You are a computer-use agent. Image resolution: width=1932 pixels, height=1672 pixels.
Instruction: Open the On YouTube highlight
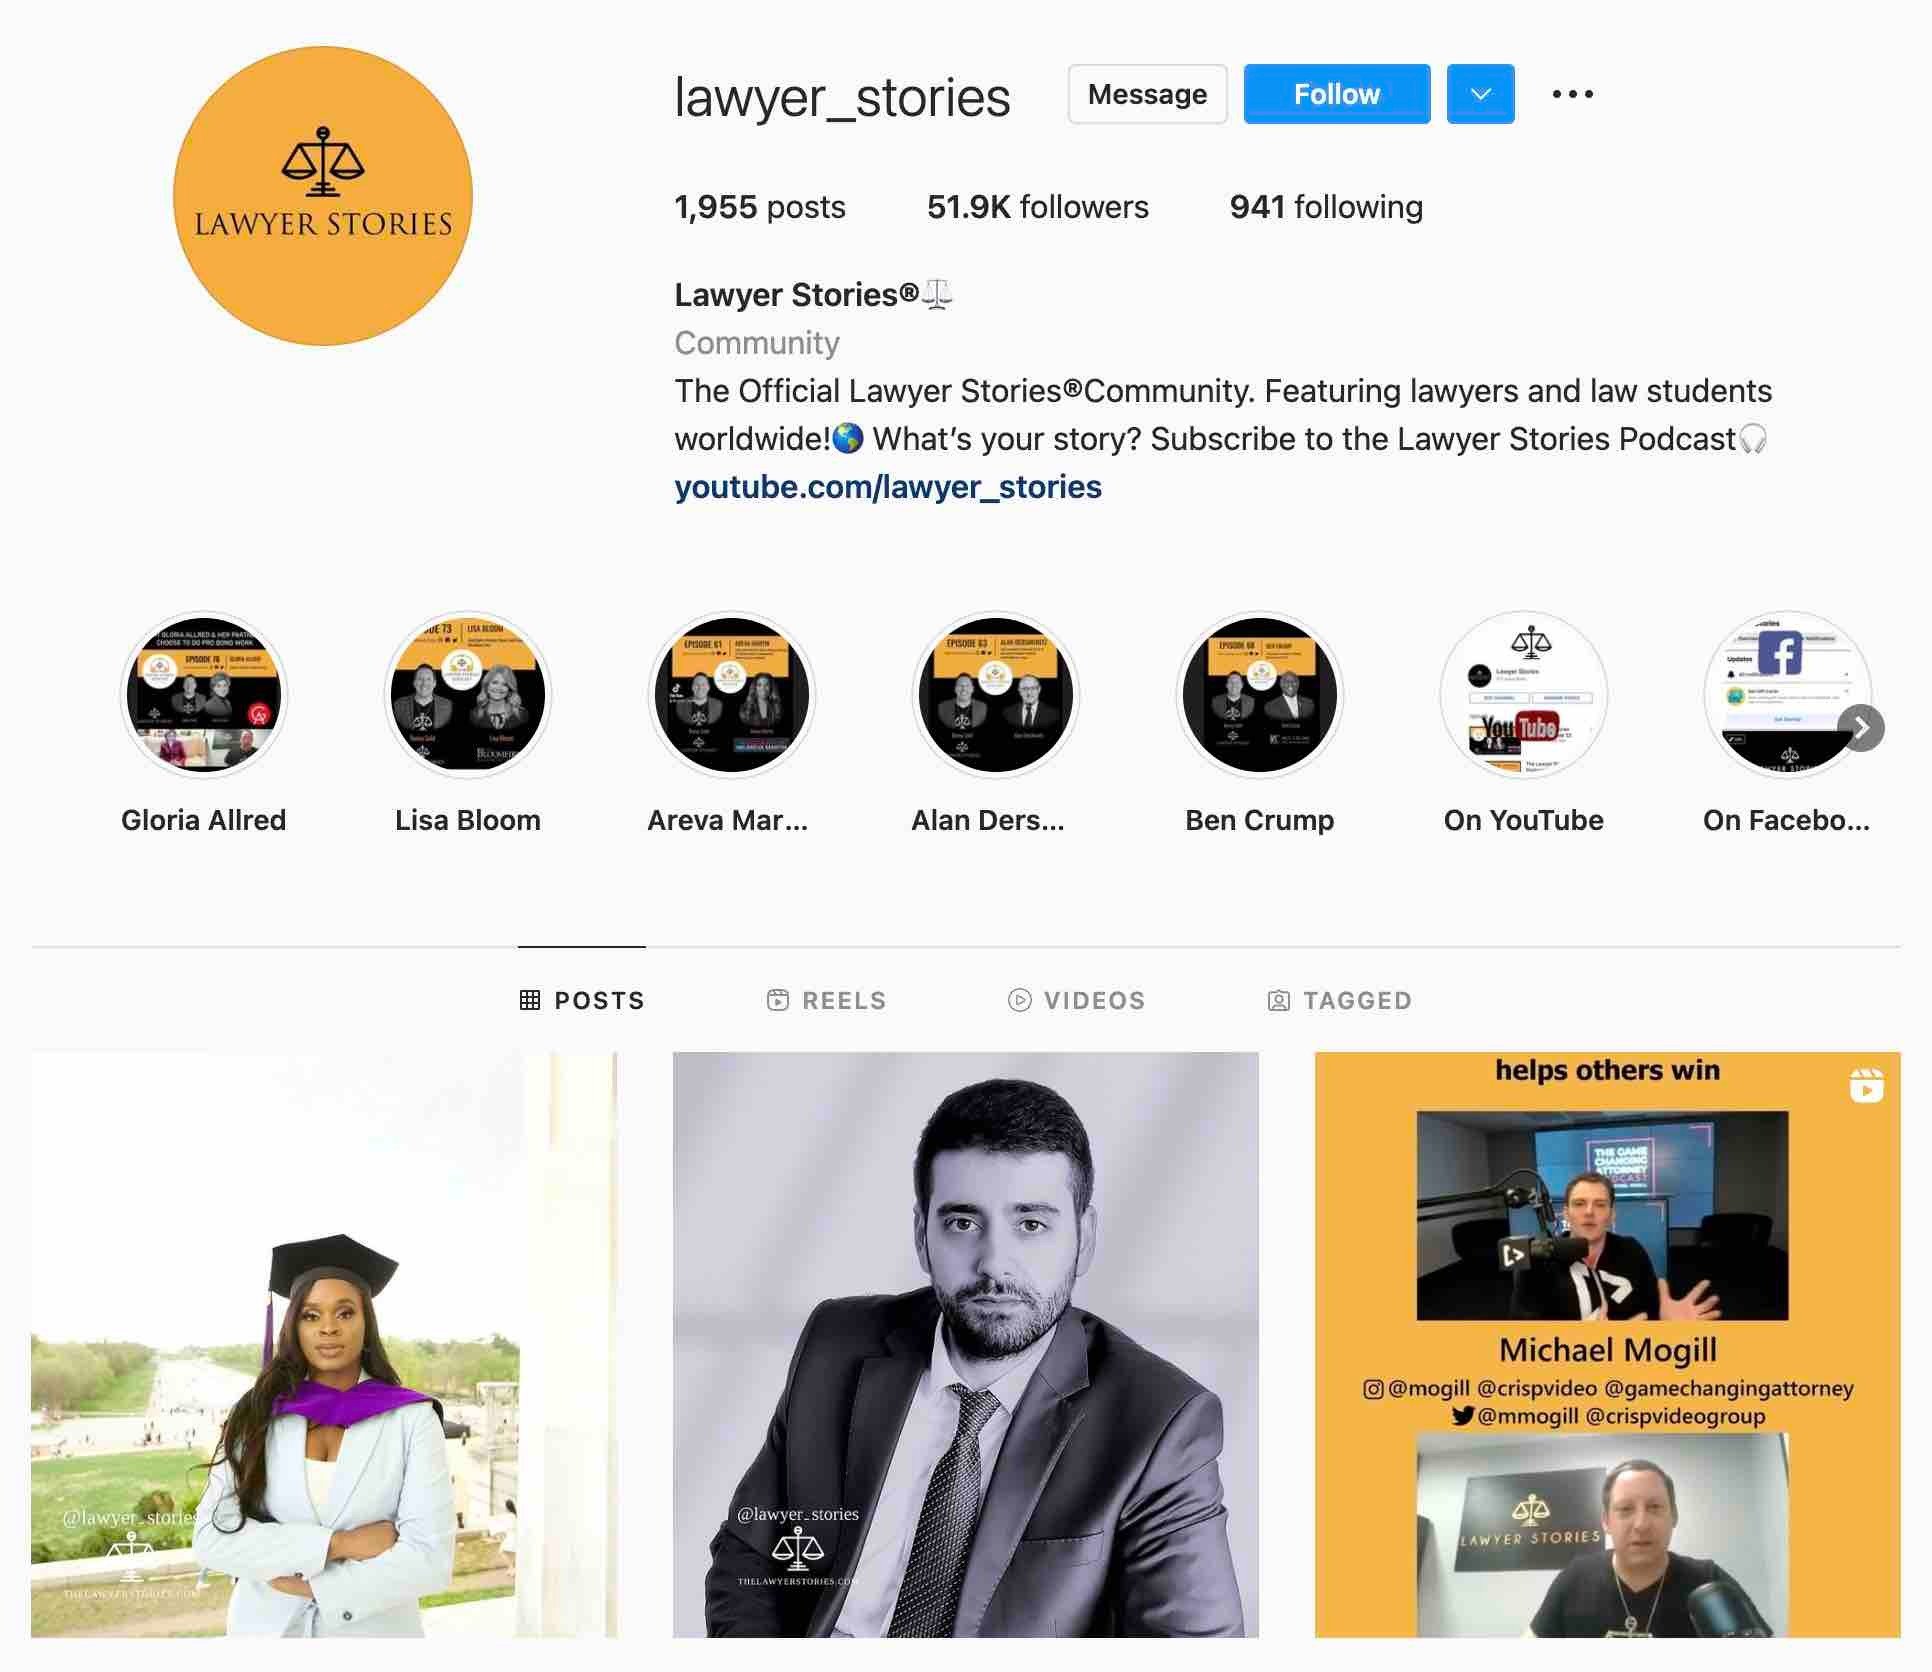1524,694
